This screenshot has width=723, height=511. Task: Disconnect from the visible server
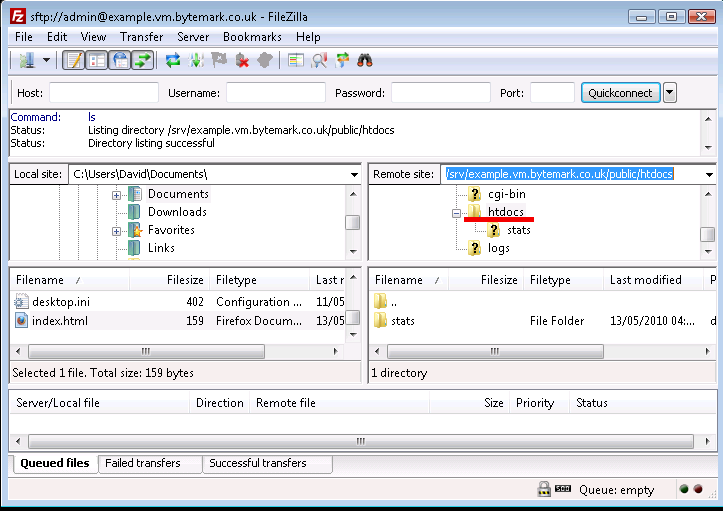pos(242,60)
